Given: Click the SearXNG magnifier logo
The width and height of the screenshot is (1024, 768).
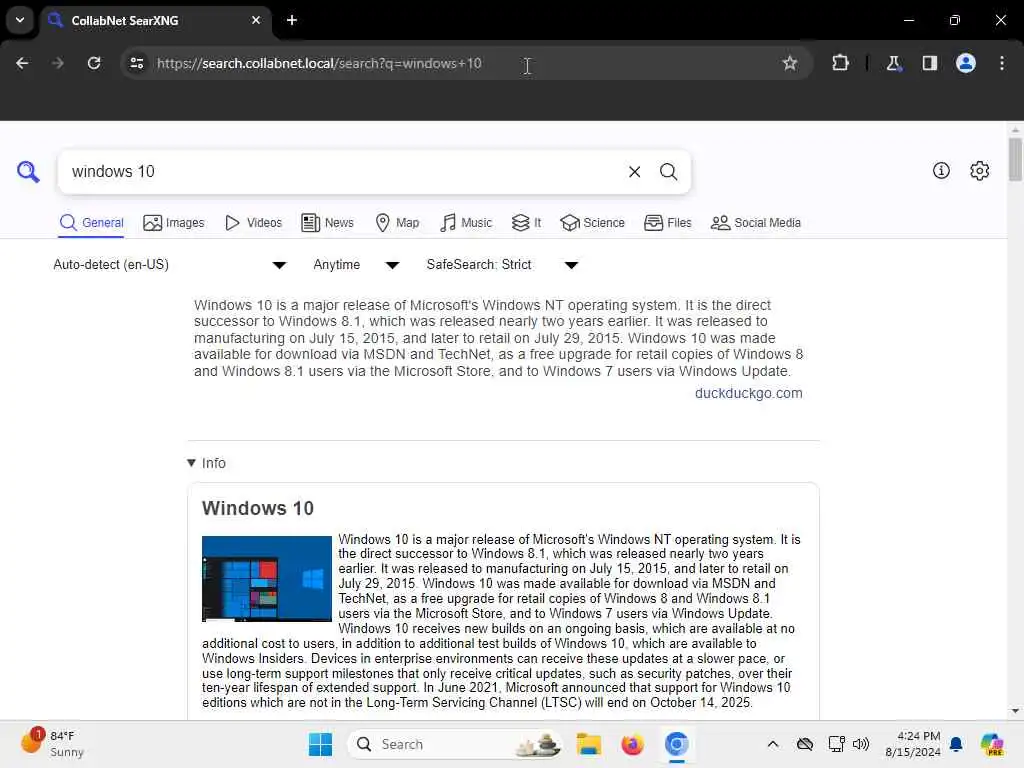Looking at the screenshot, I should point(27,172).
